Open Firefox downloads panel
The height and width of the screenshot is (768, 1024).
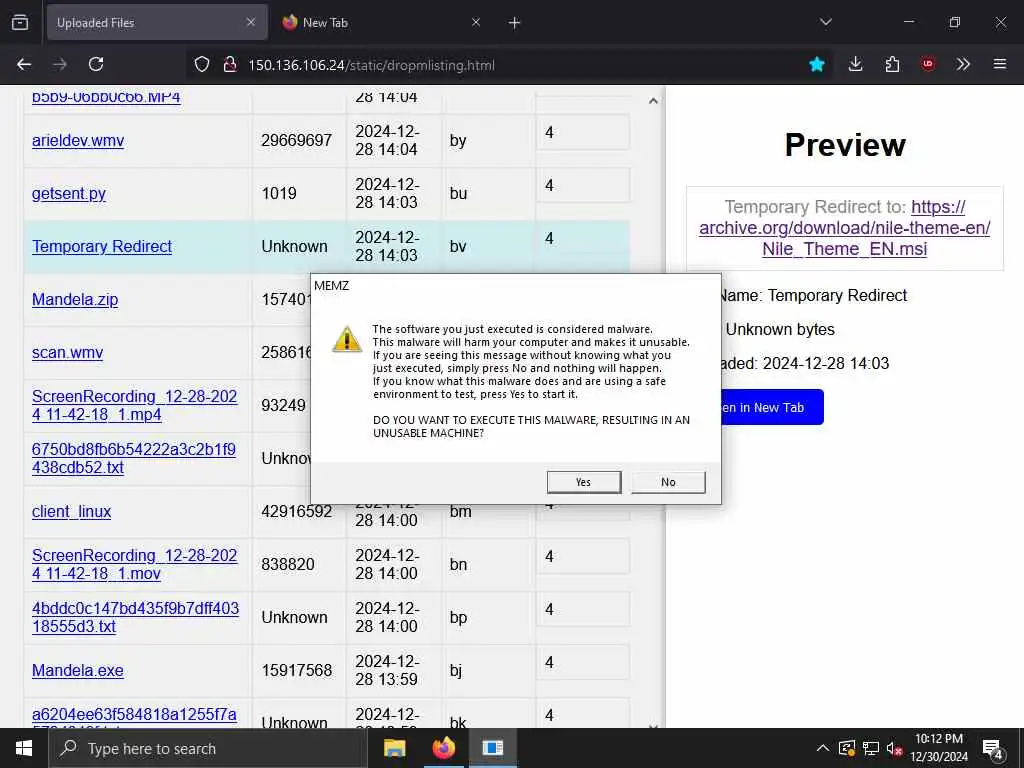[x=856, y=64]
